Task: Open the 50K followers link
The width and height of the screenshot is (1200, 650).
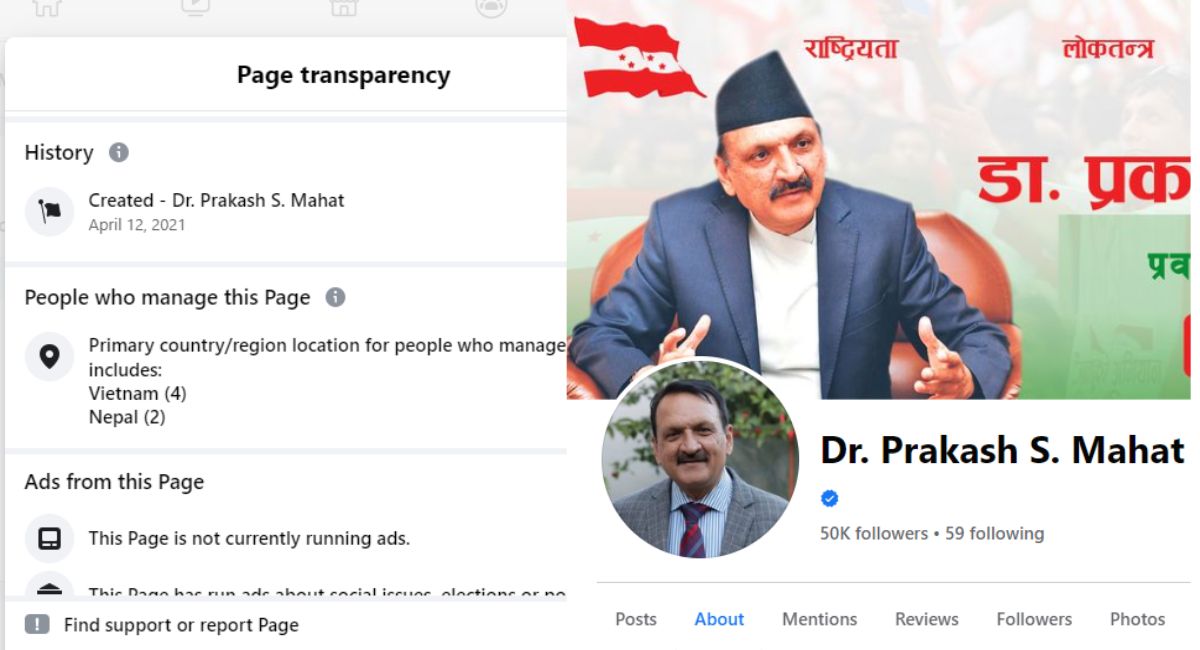Action: pyautogui.click(x=874, y=533)
